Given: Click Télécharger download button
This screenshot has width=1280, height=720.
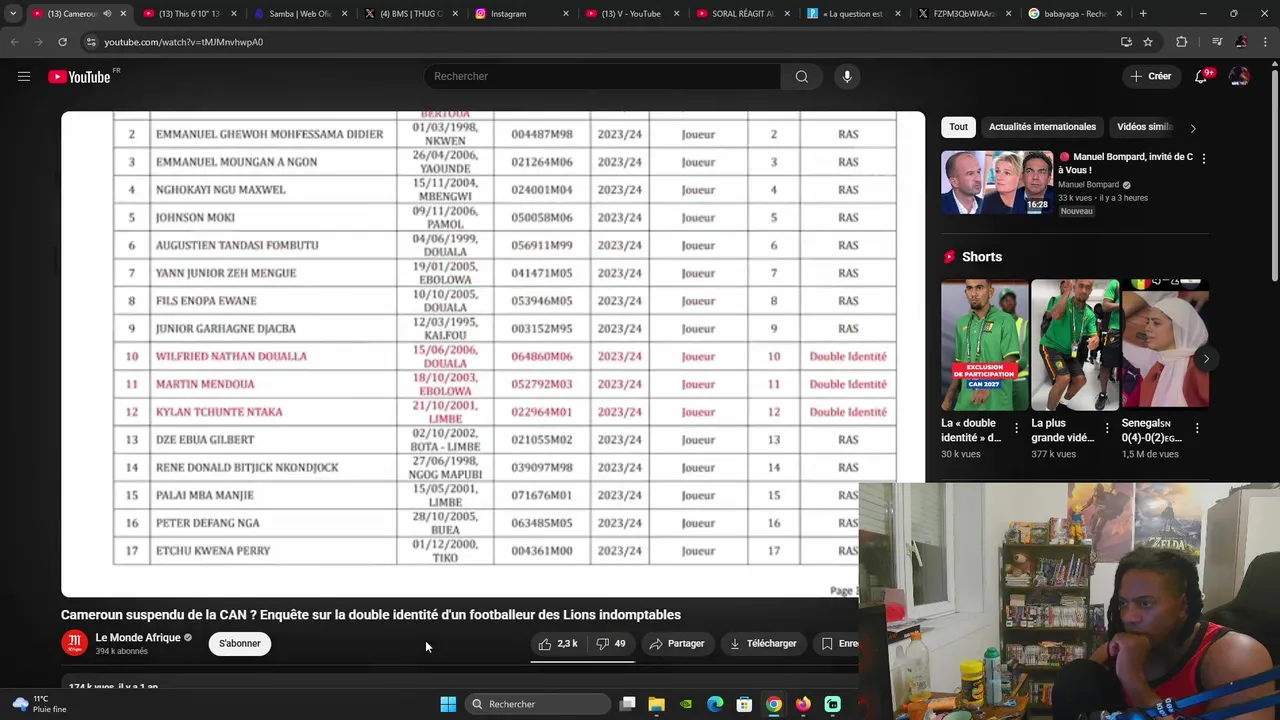Looking at the screenshot, I should (x=763, y=644).
